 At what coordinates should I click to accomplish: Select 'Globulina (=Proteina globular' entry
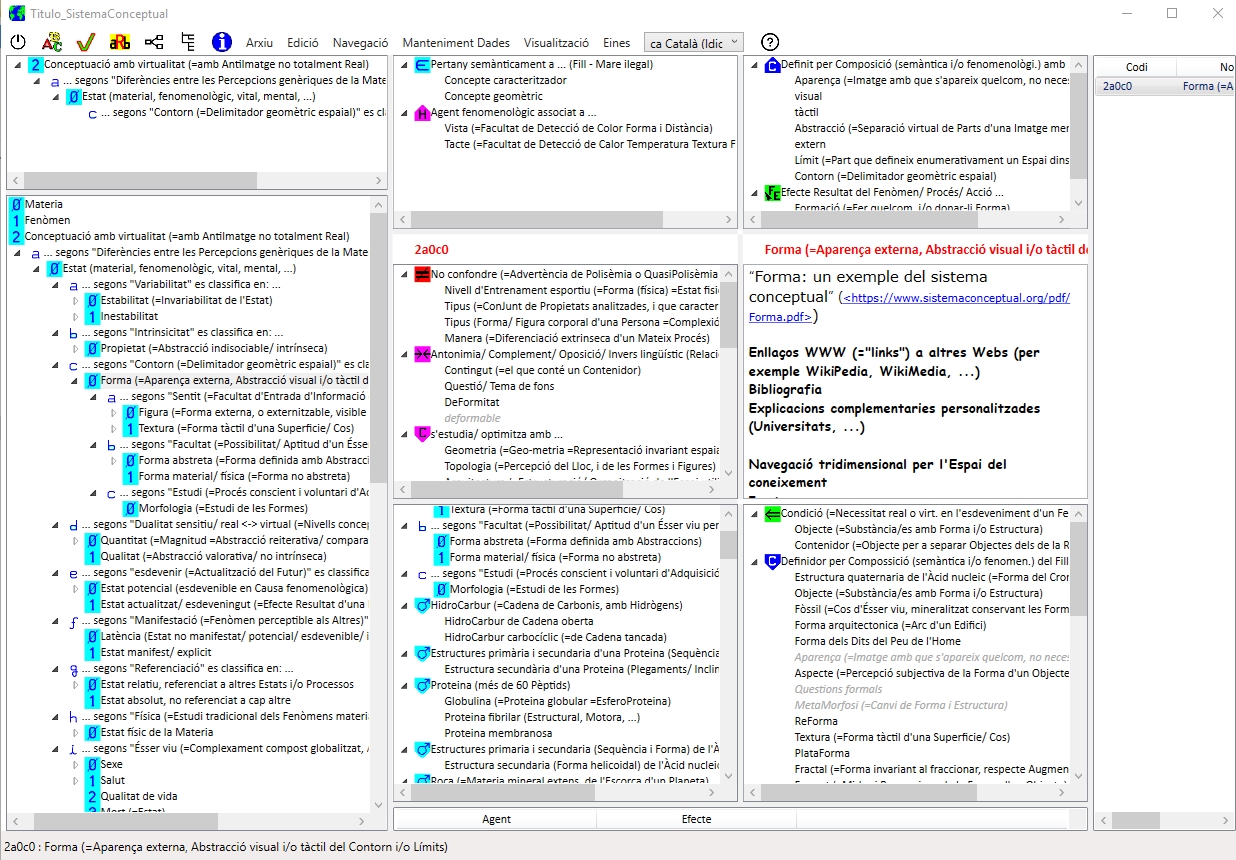[x=557, y=702]
